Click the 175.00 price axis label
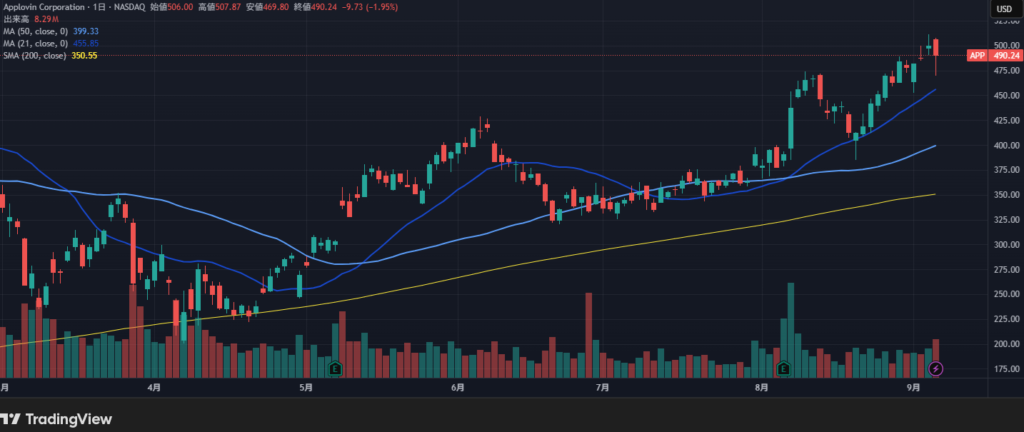Screen dimensions: 1024x432 [1006, 369]
